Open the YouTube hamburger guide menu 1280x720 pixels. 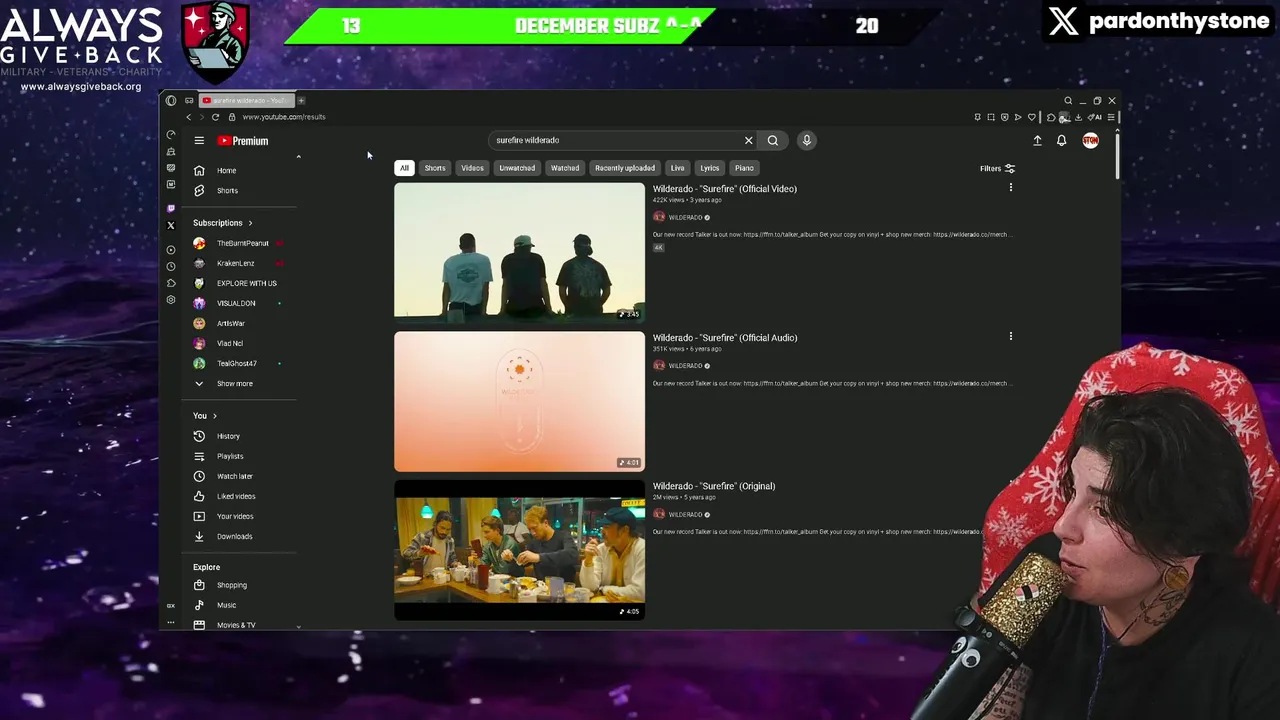199,141
